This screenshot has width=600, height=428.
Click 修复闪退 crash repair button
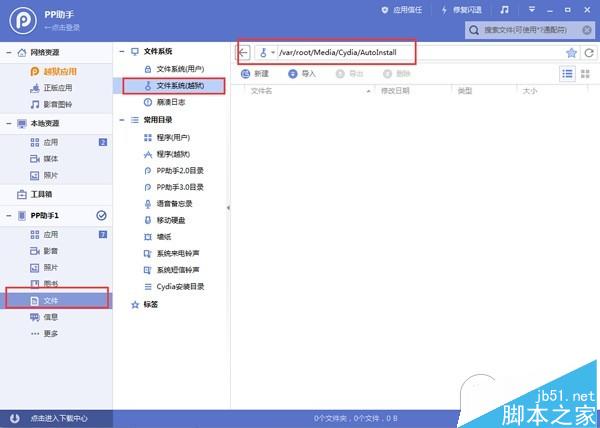(x=461, y=10)
